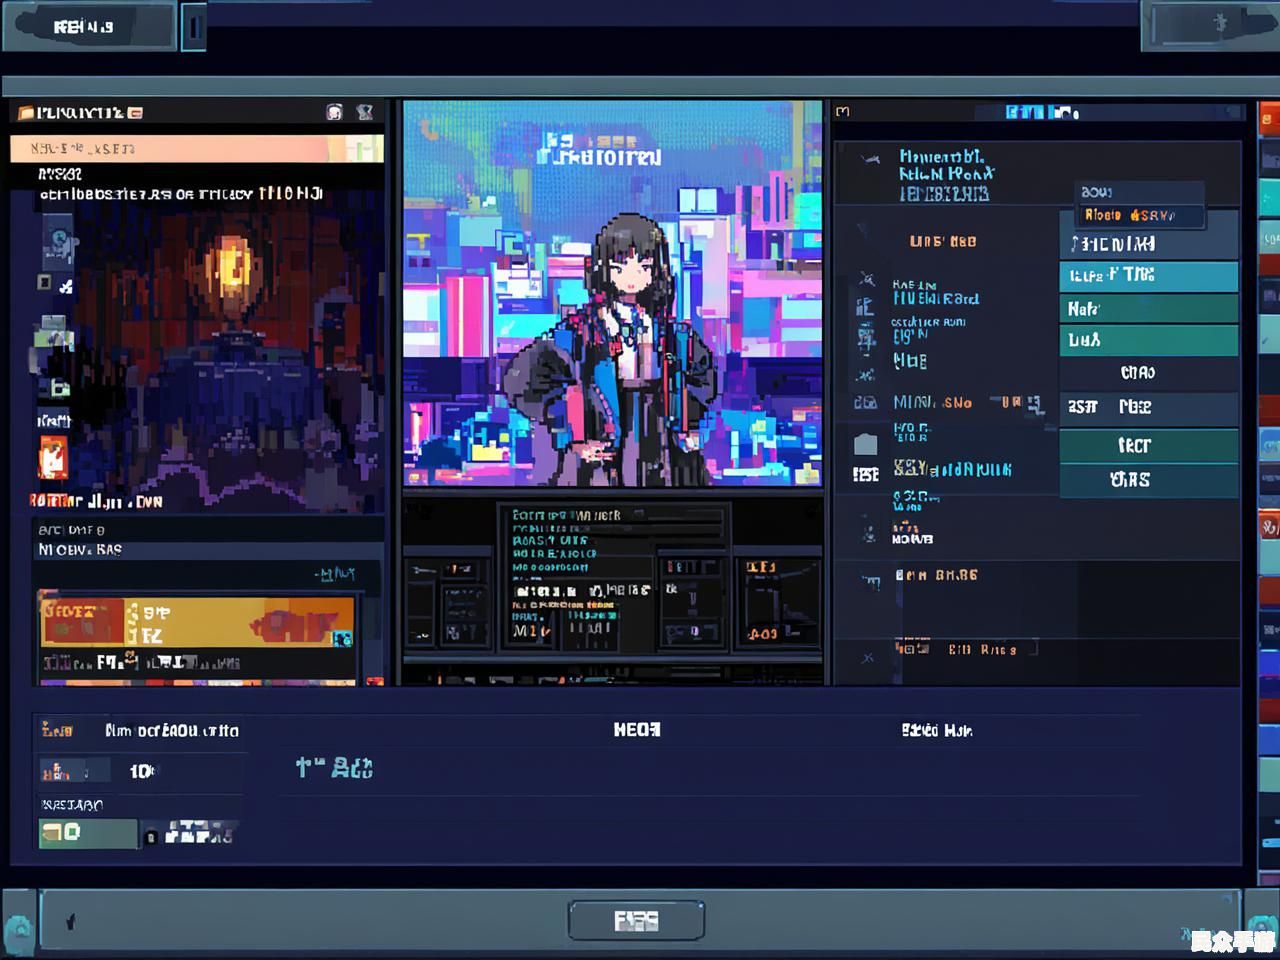Click the hourglass-shaped icon in left panel header

365,112
